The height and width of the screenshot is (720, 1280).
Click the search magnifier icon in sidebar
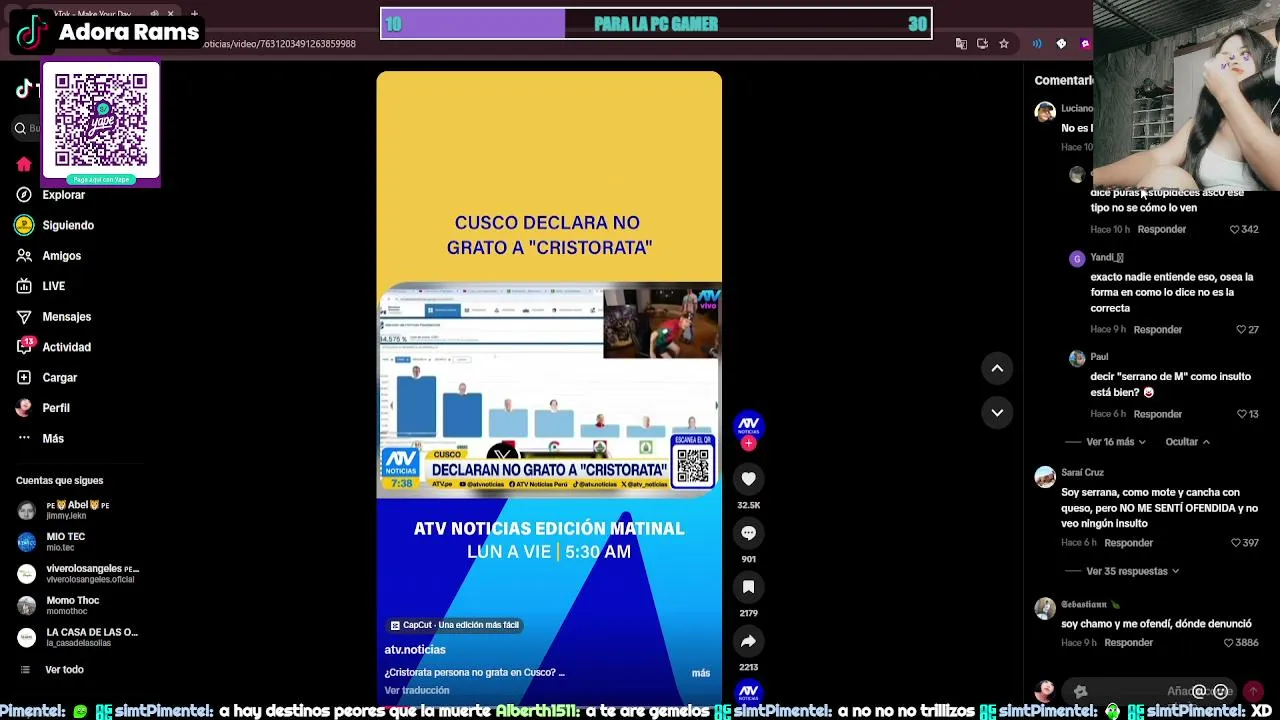pos(20,128)
